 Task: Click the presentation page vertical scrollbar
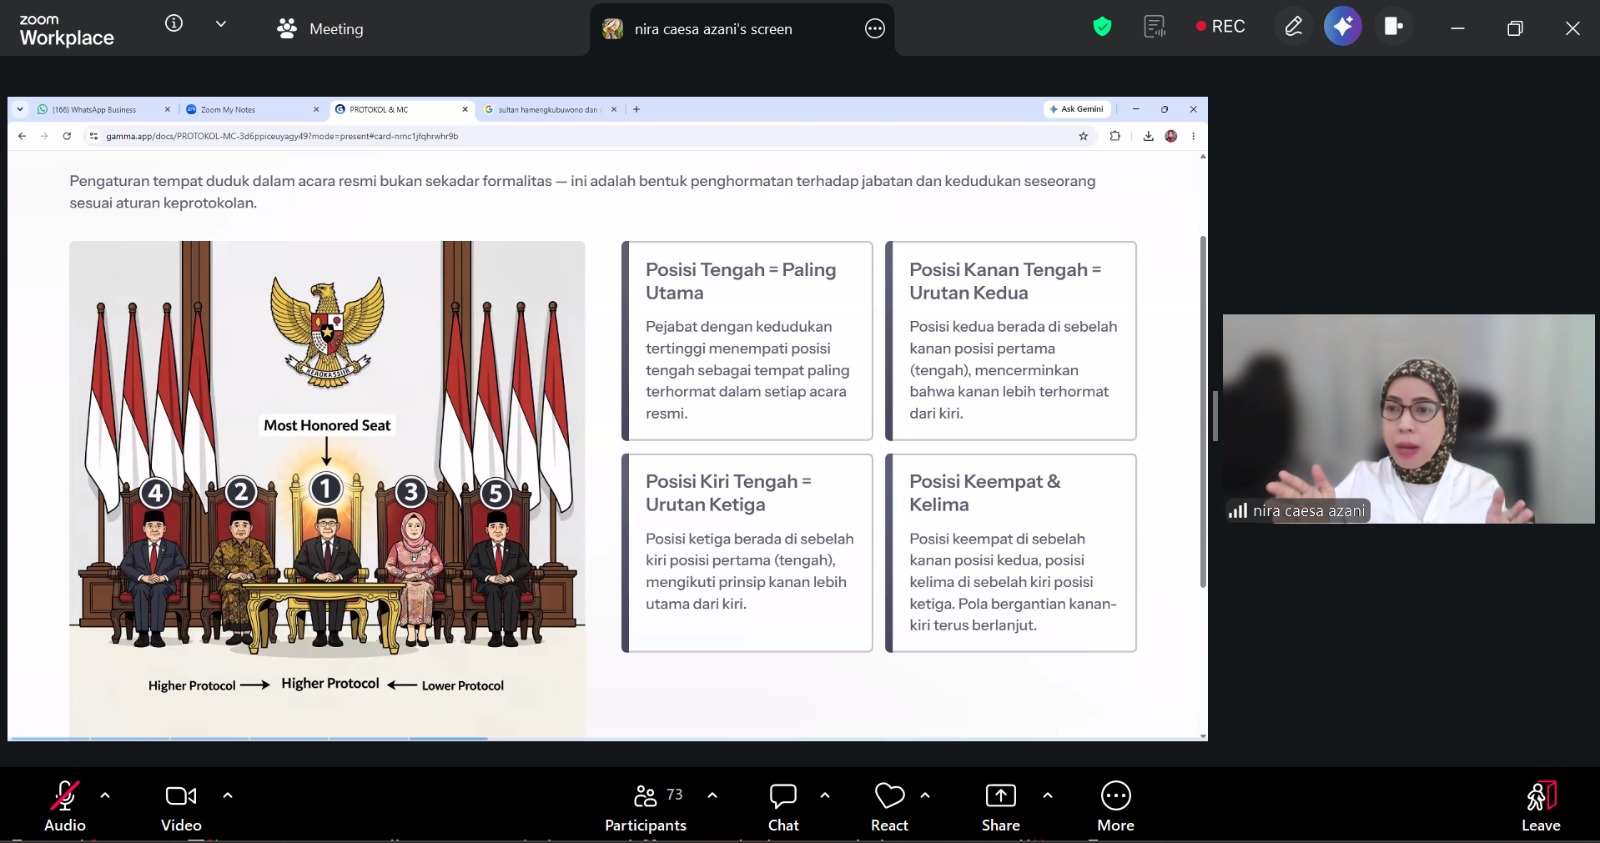coord(1203,412)
